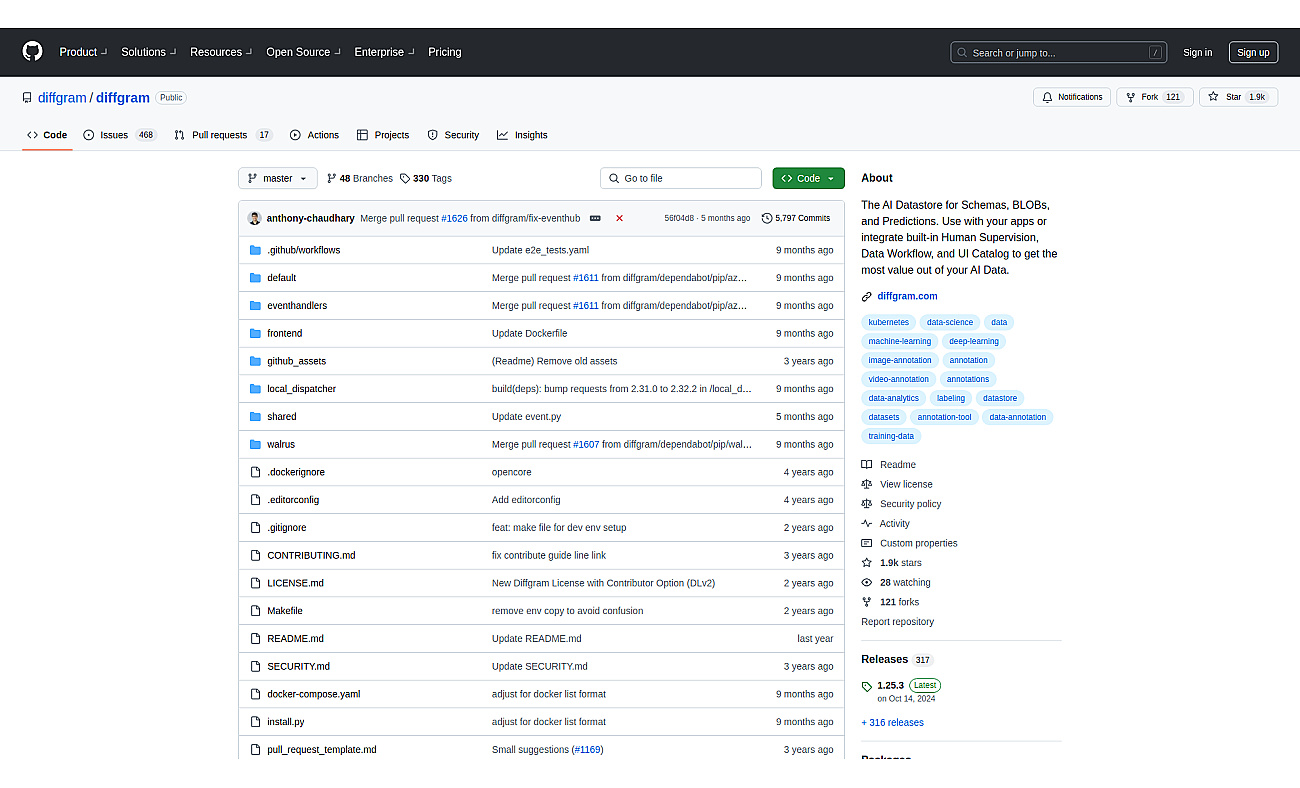This screenshot has width=1300, height=788.
Task: Open the master branch dropdown
Action: click(x=278, y=178)
